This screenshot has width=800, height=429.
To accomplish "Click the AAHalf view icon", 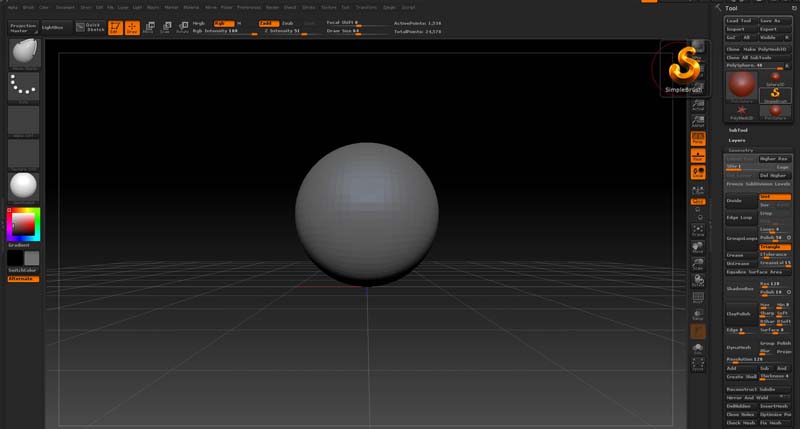I will pos(698,121).
